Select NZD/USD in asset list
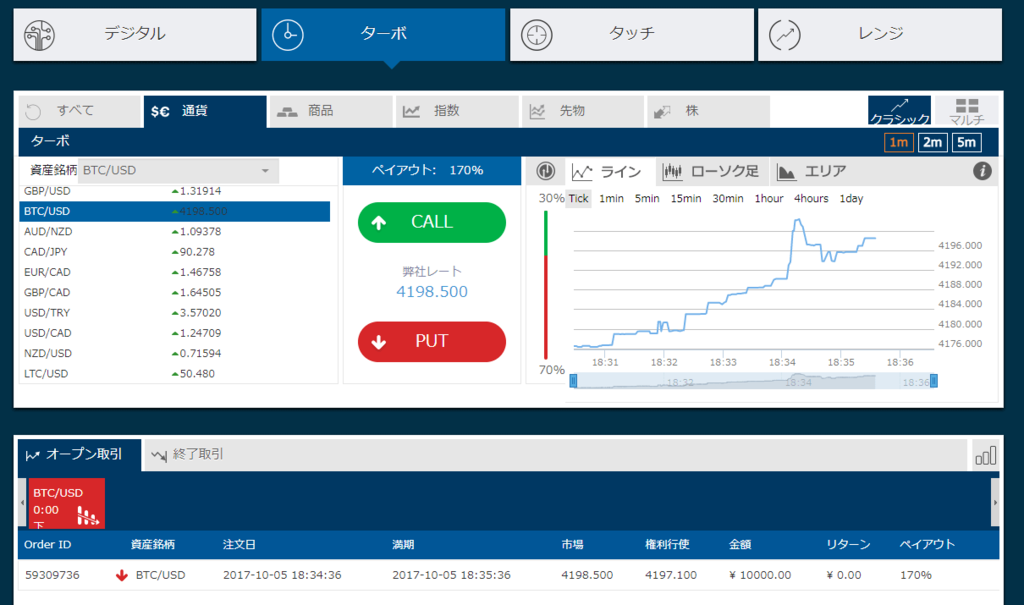 [x=174, y=353]
